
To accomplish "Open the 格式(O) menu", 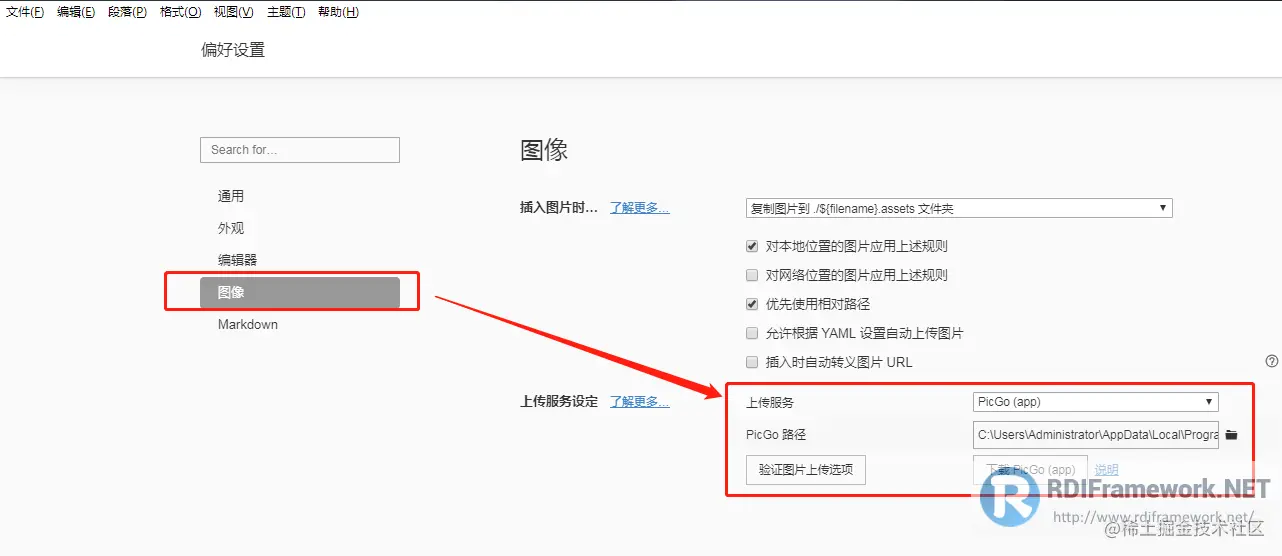I will pyautogui.click(x=181, y=12).
